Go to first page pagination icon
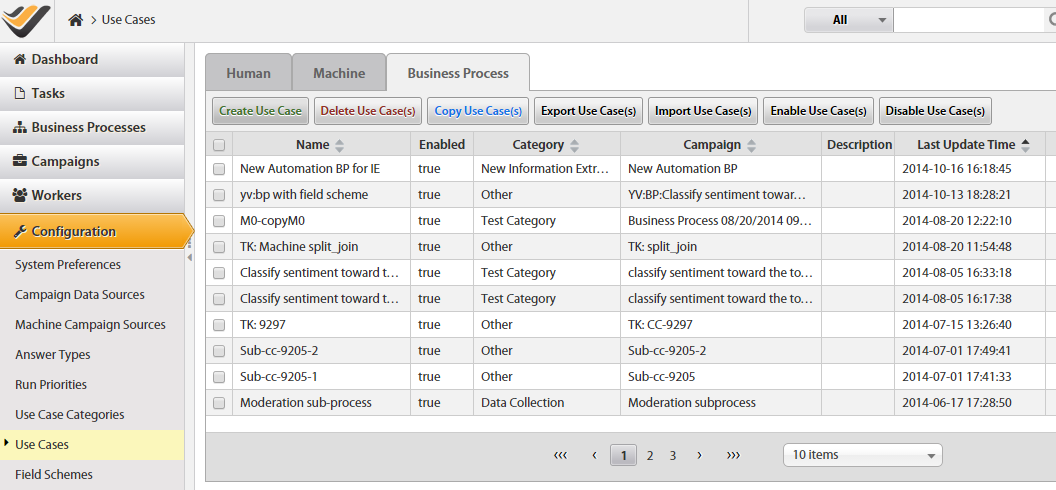The height and width of the screenshot is (490, 1056). tap(560, 456)
